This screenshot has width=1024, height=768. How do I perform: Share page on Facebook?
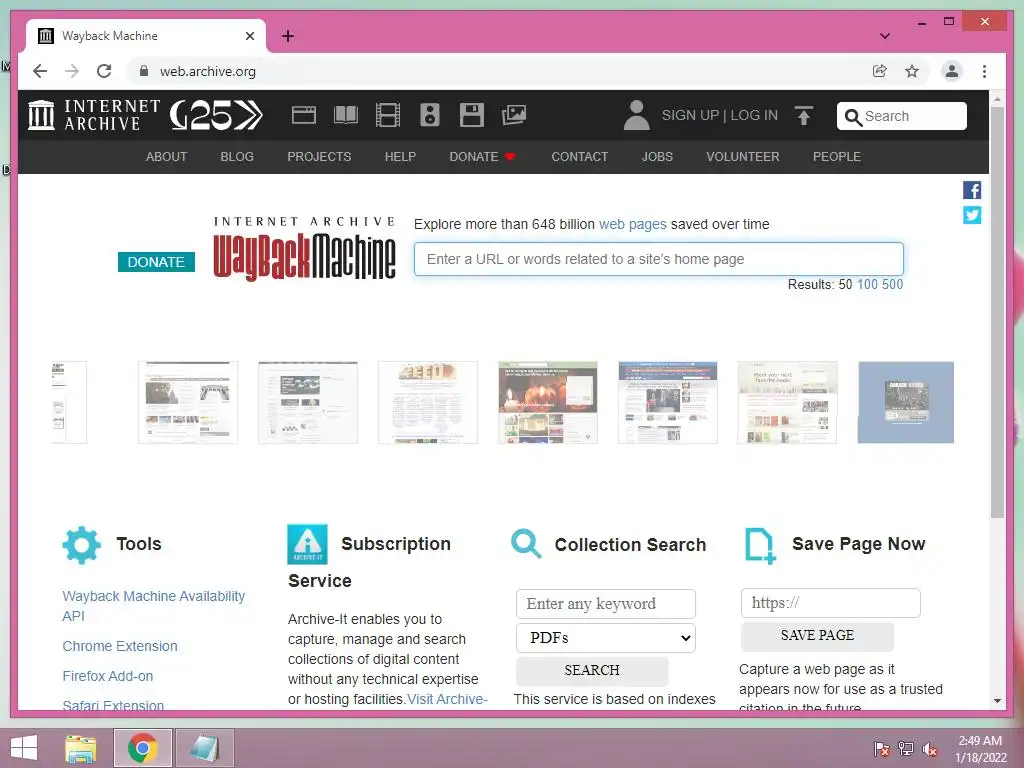pos(972,190)
